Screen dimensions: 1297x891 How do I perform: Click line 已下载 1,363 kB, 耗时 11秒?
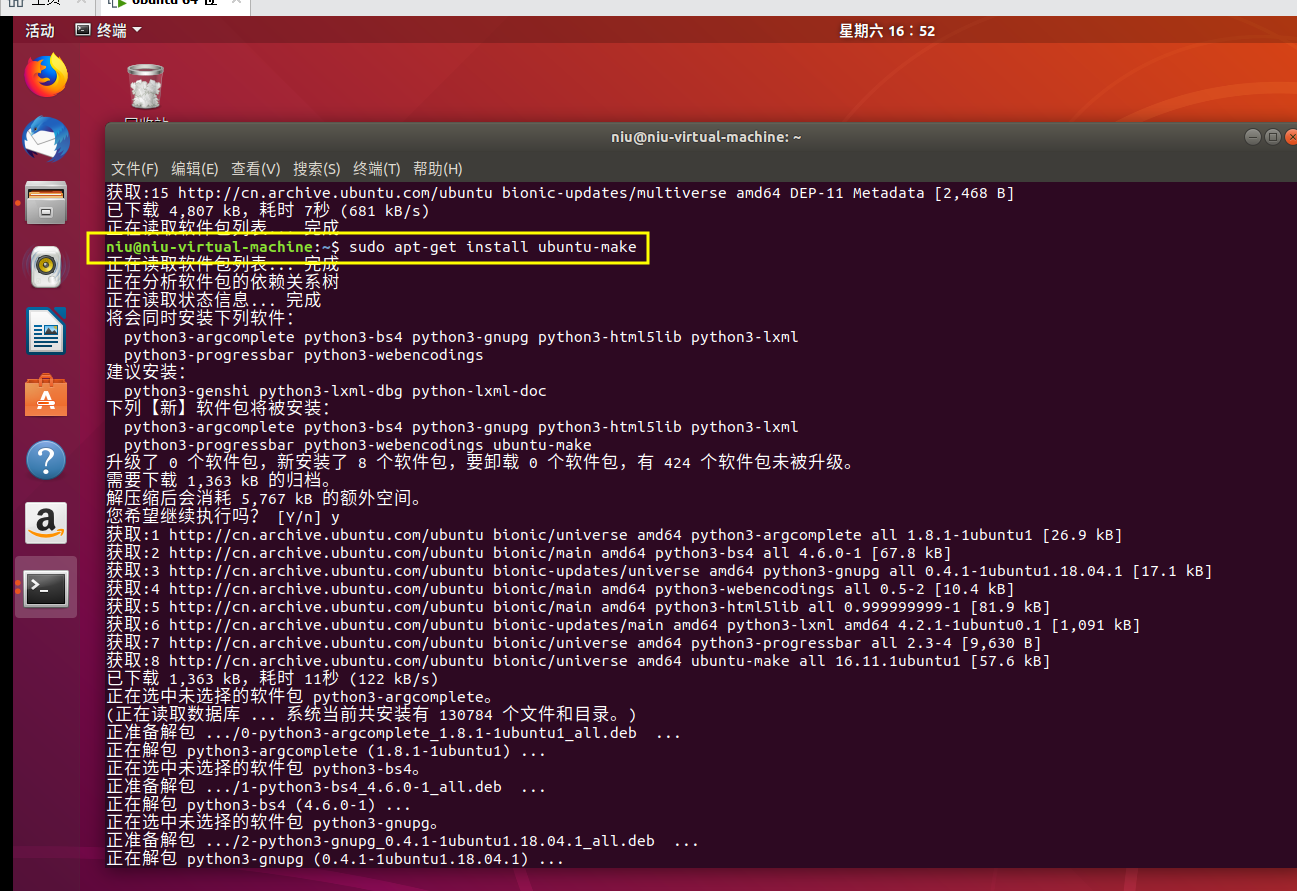point(272,679)
